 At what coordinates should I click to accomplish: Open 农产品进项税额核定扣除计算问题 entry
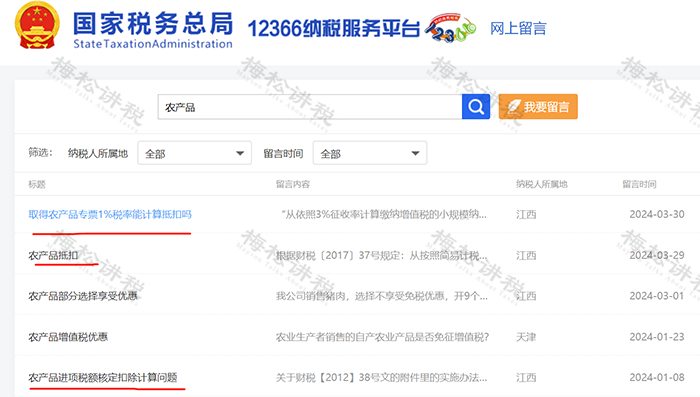[x=103, y=378]
